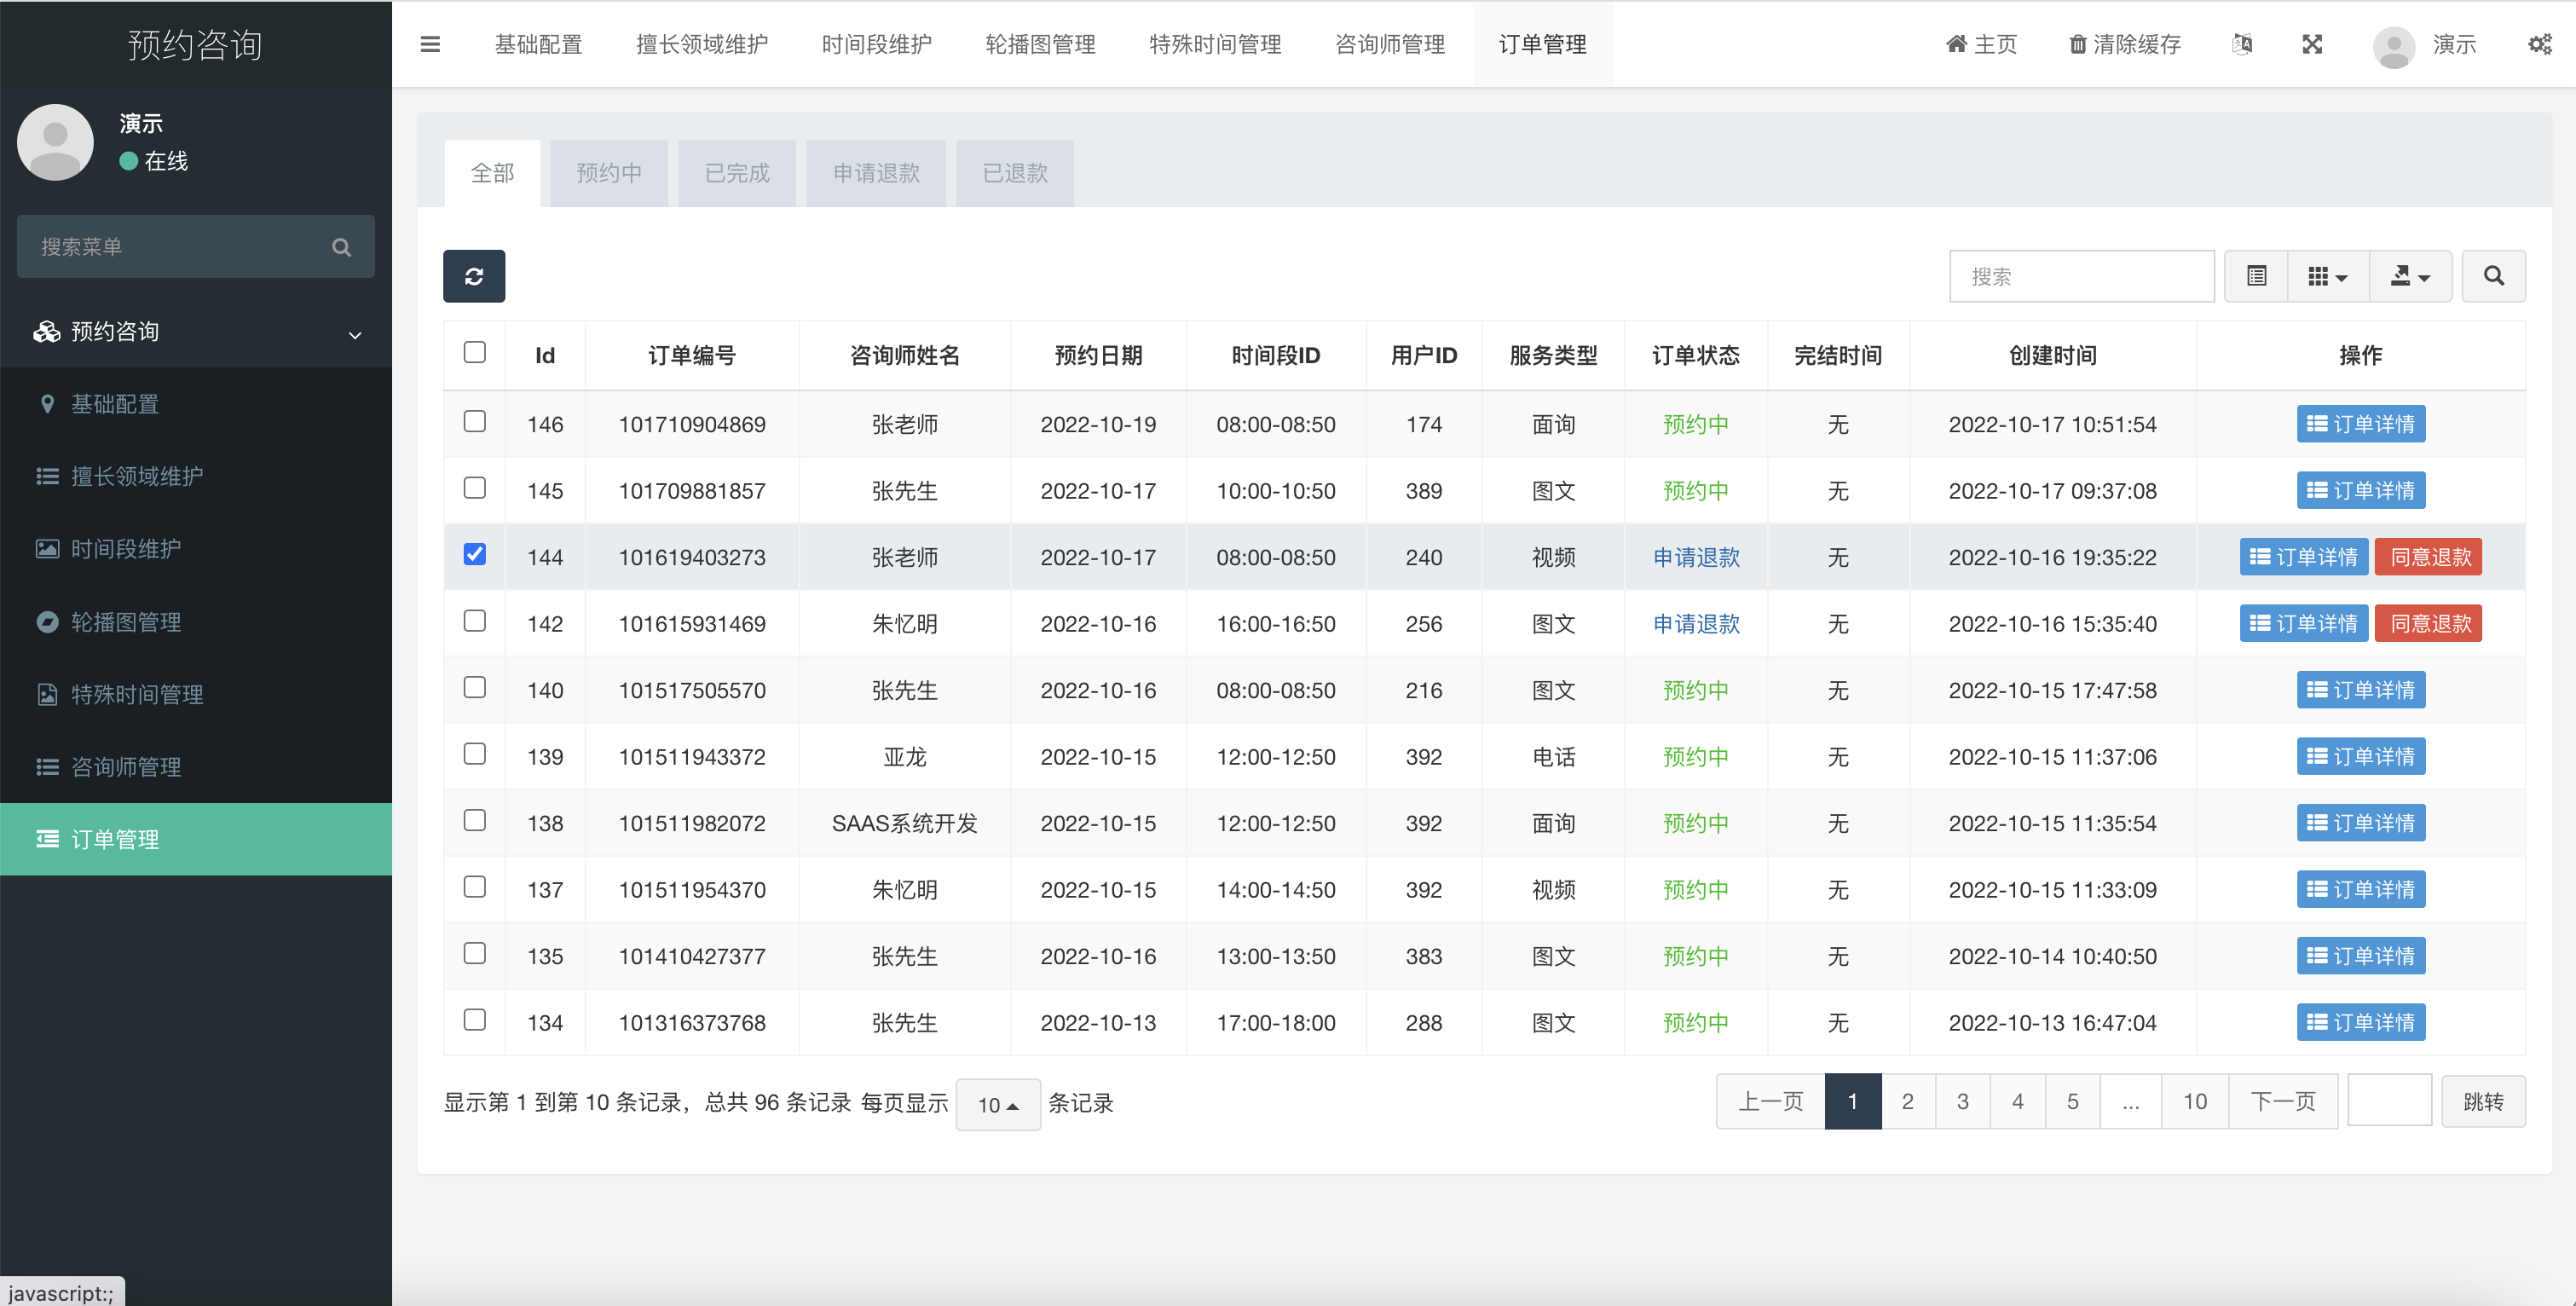The image size is (2576, 1306).
Task: Click the table refresh icon button
Action: click(474, 276)
